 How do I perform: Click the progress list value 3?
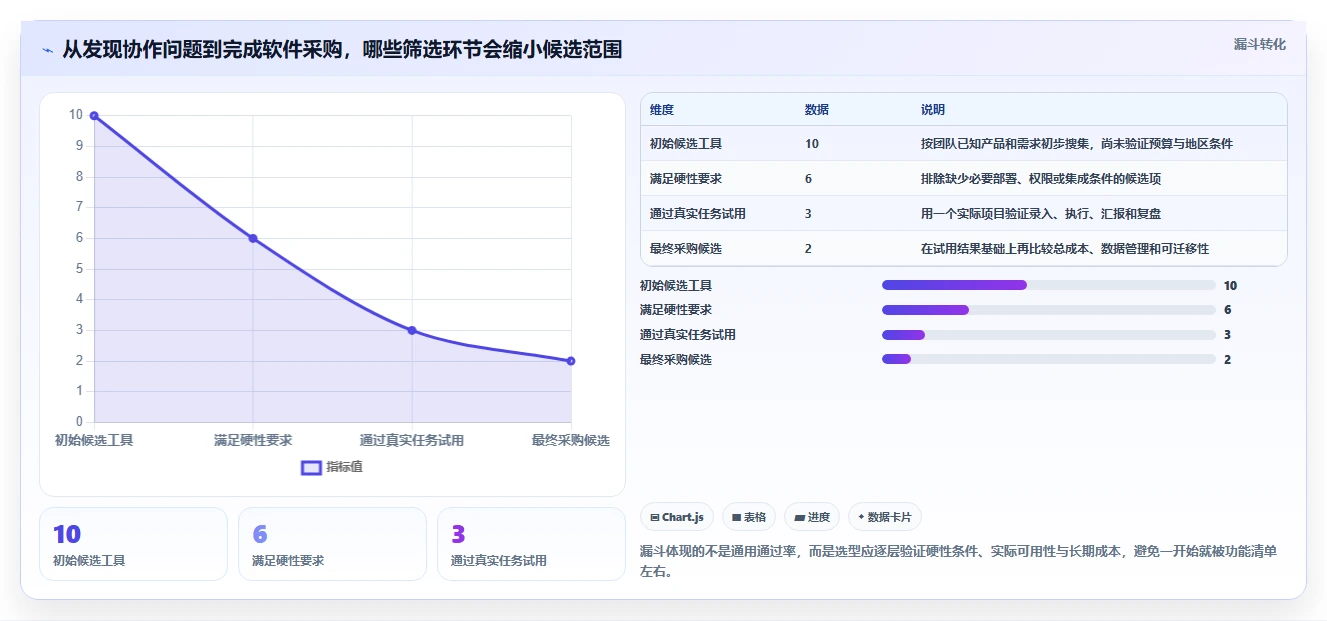1227,335
